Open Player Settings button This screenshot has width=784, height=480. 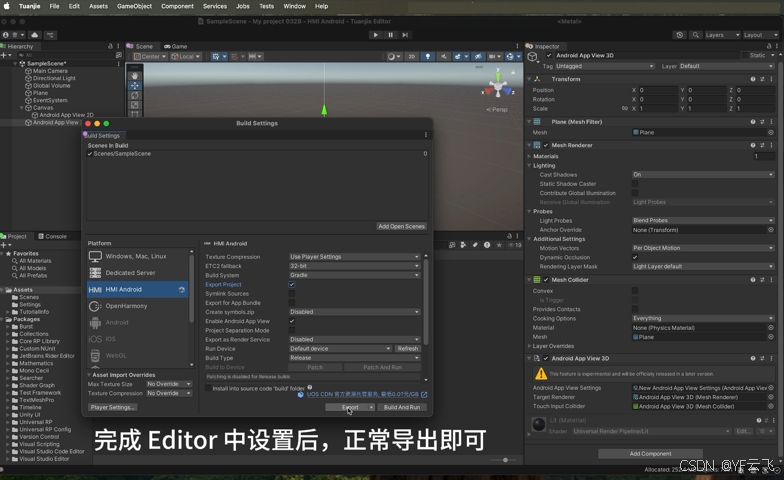tap(112, 407)
